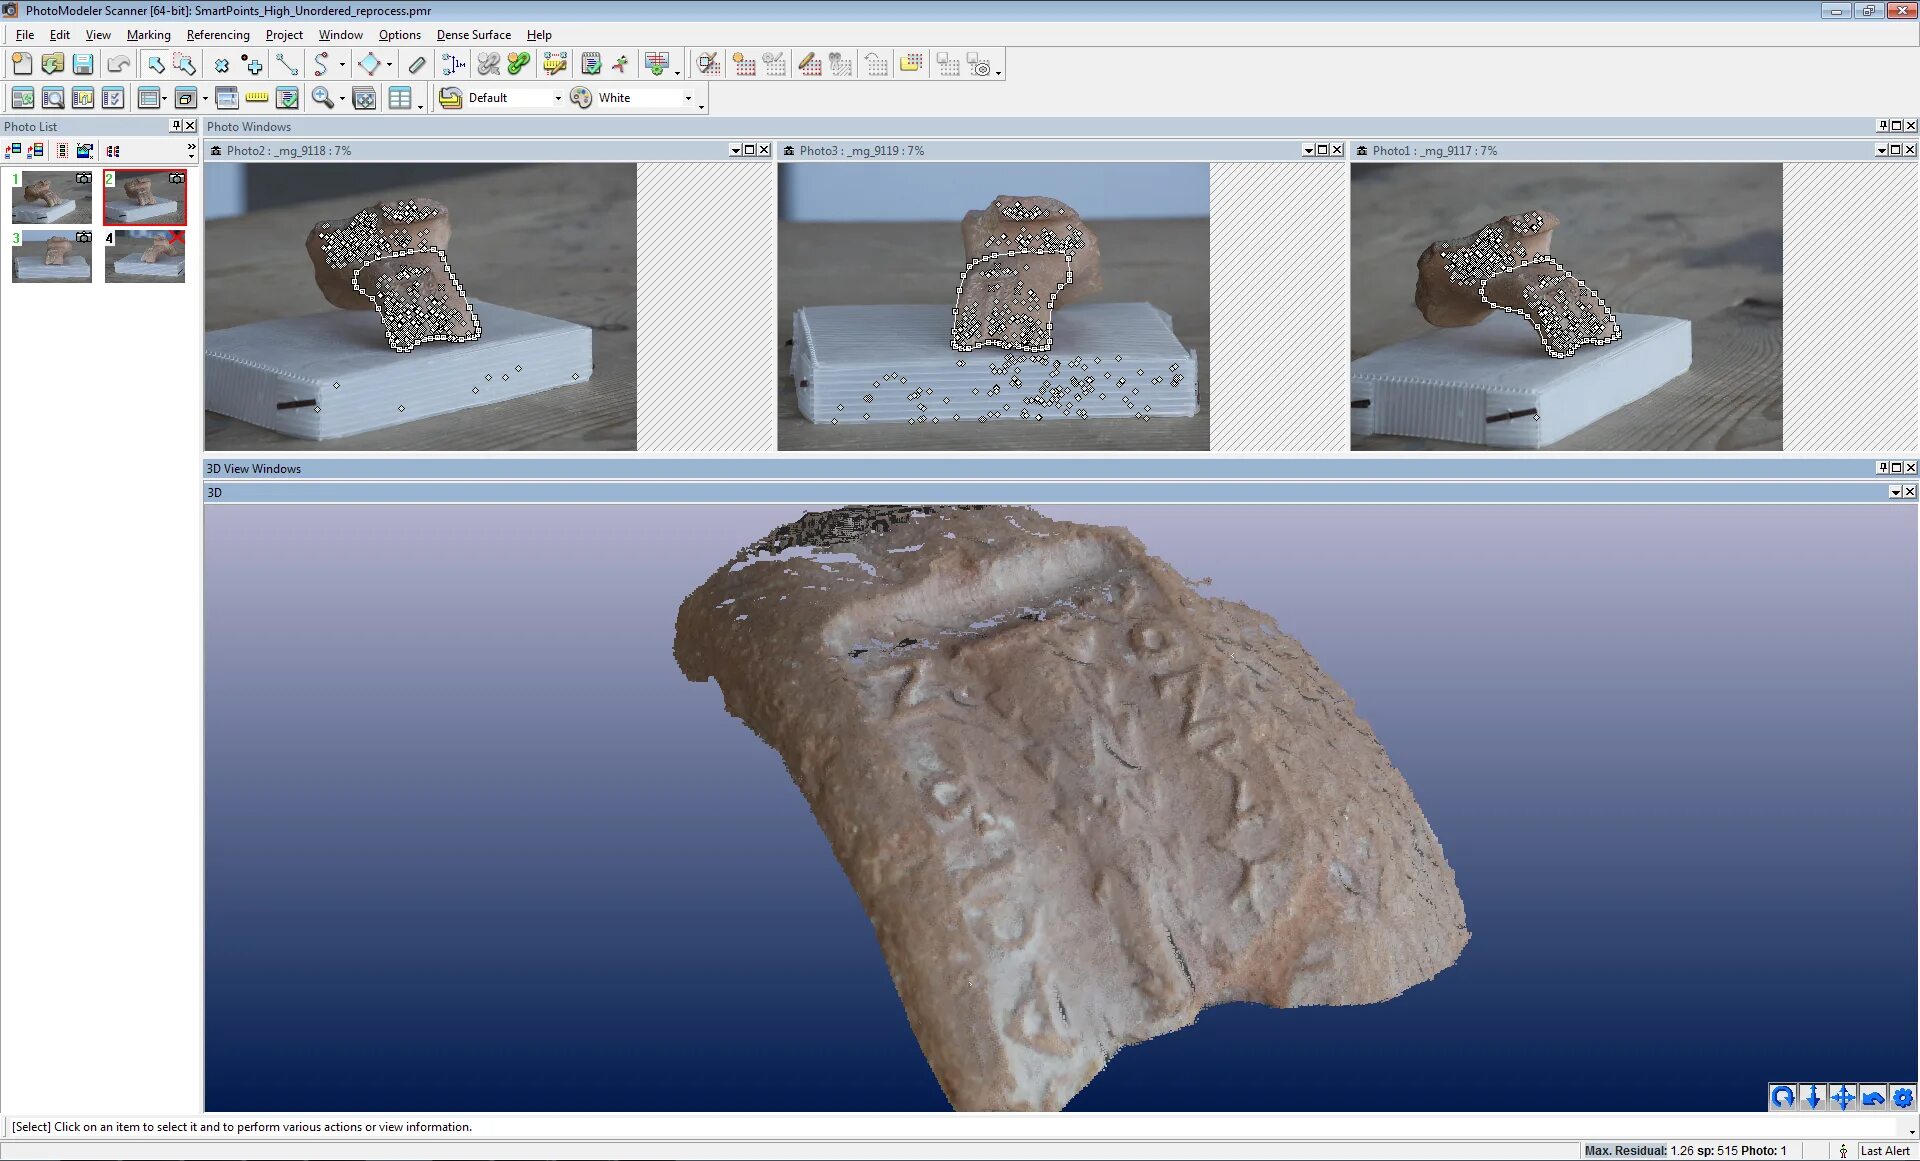The height and width of the screenshot is (1161, 1920).
Task: Click the green Referencing chain-link icon
Action: pos(518,65)
